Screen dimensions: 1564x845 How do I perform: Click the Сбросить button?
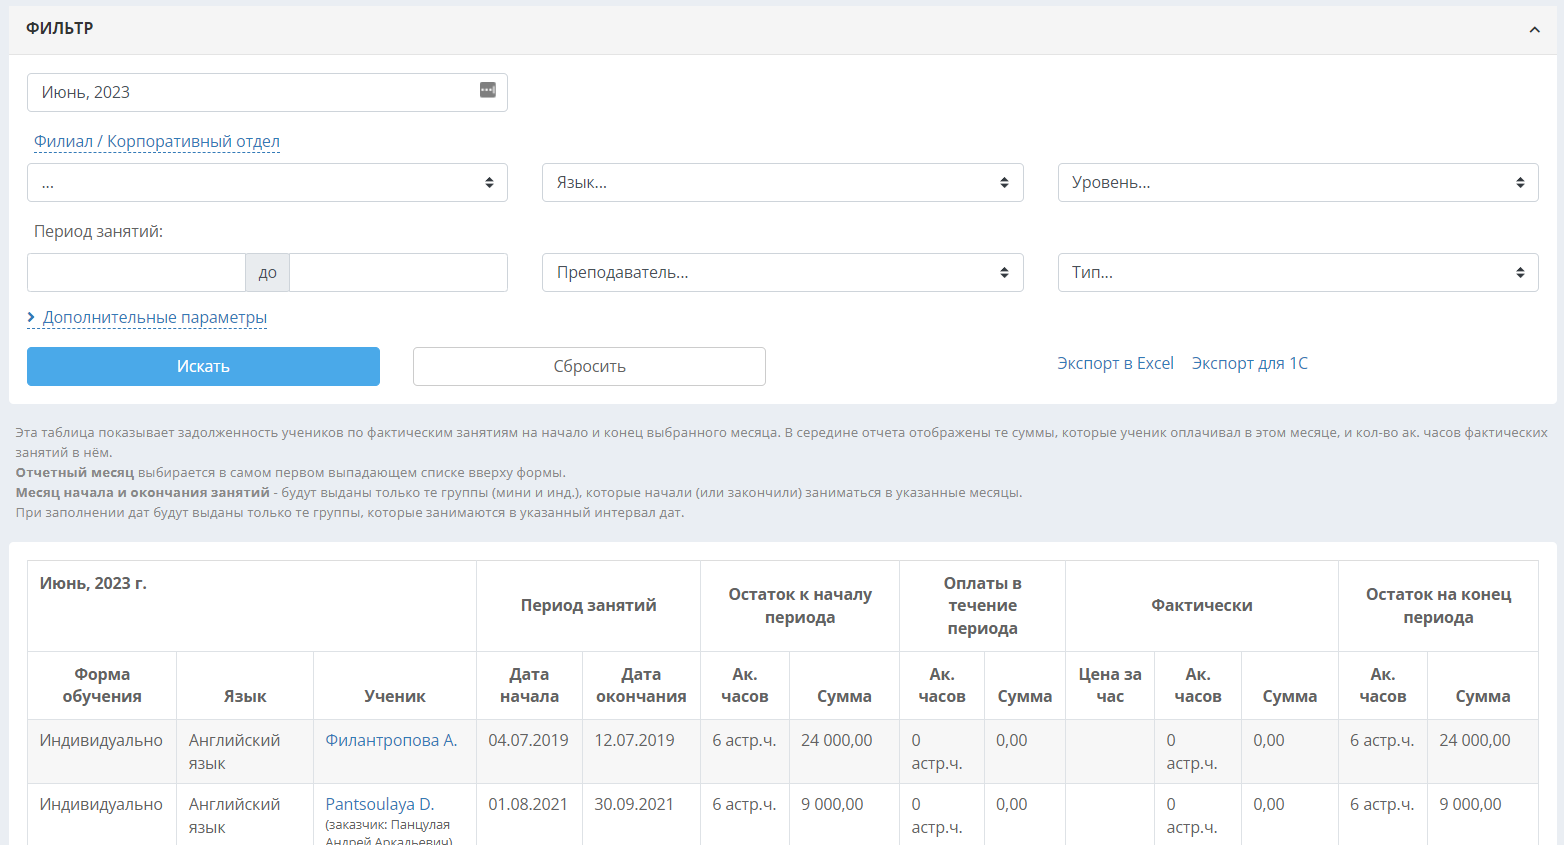pos(589,366)
